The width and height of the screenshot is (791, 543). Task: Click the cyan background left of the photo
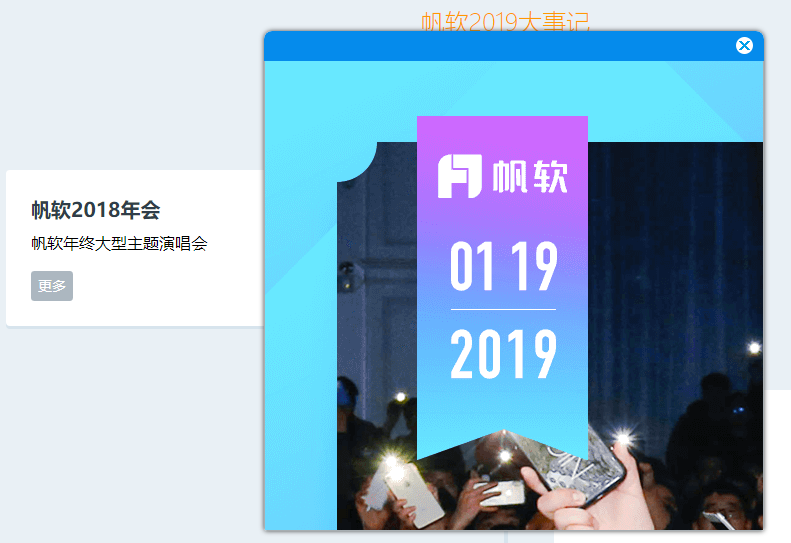coord(301,353)
